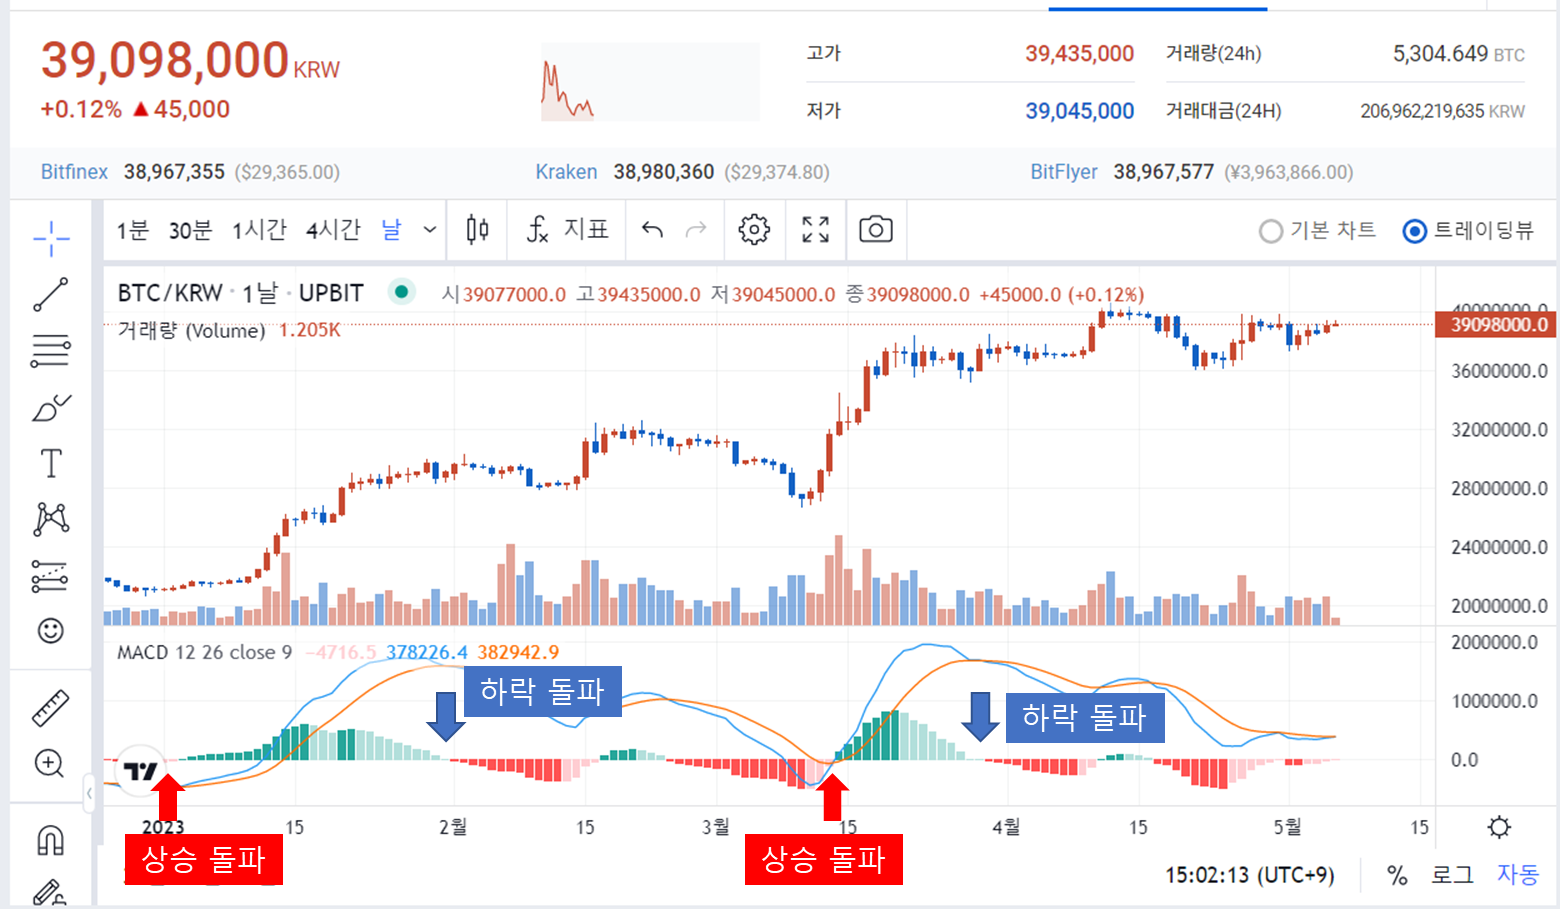Open the chart scale settings gear icon
This screenshot has width=1560, height=909.
click(1498, 827)
